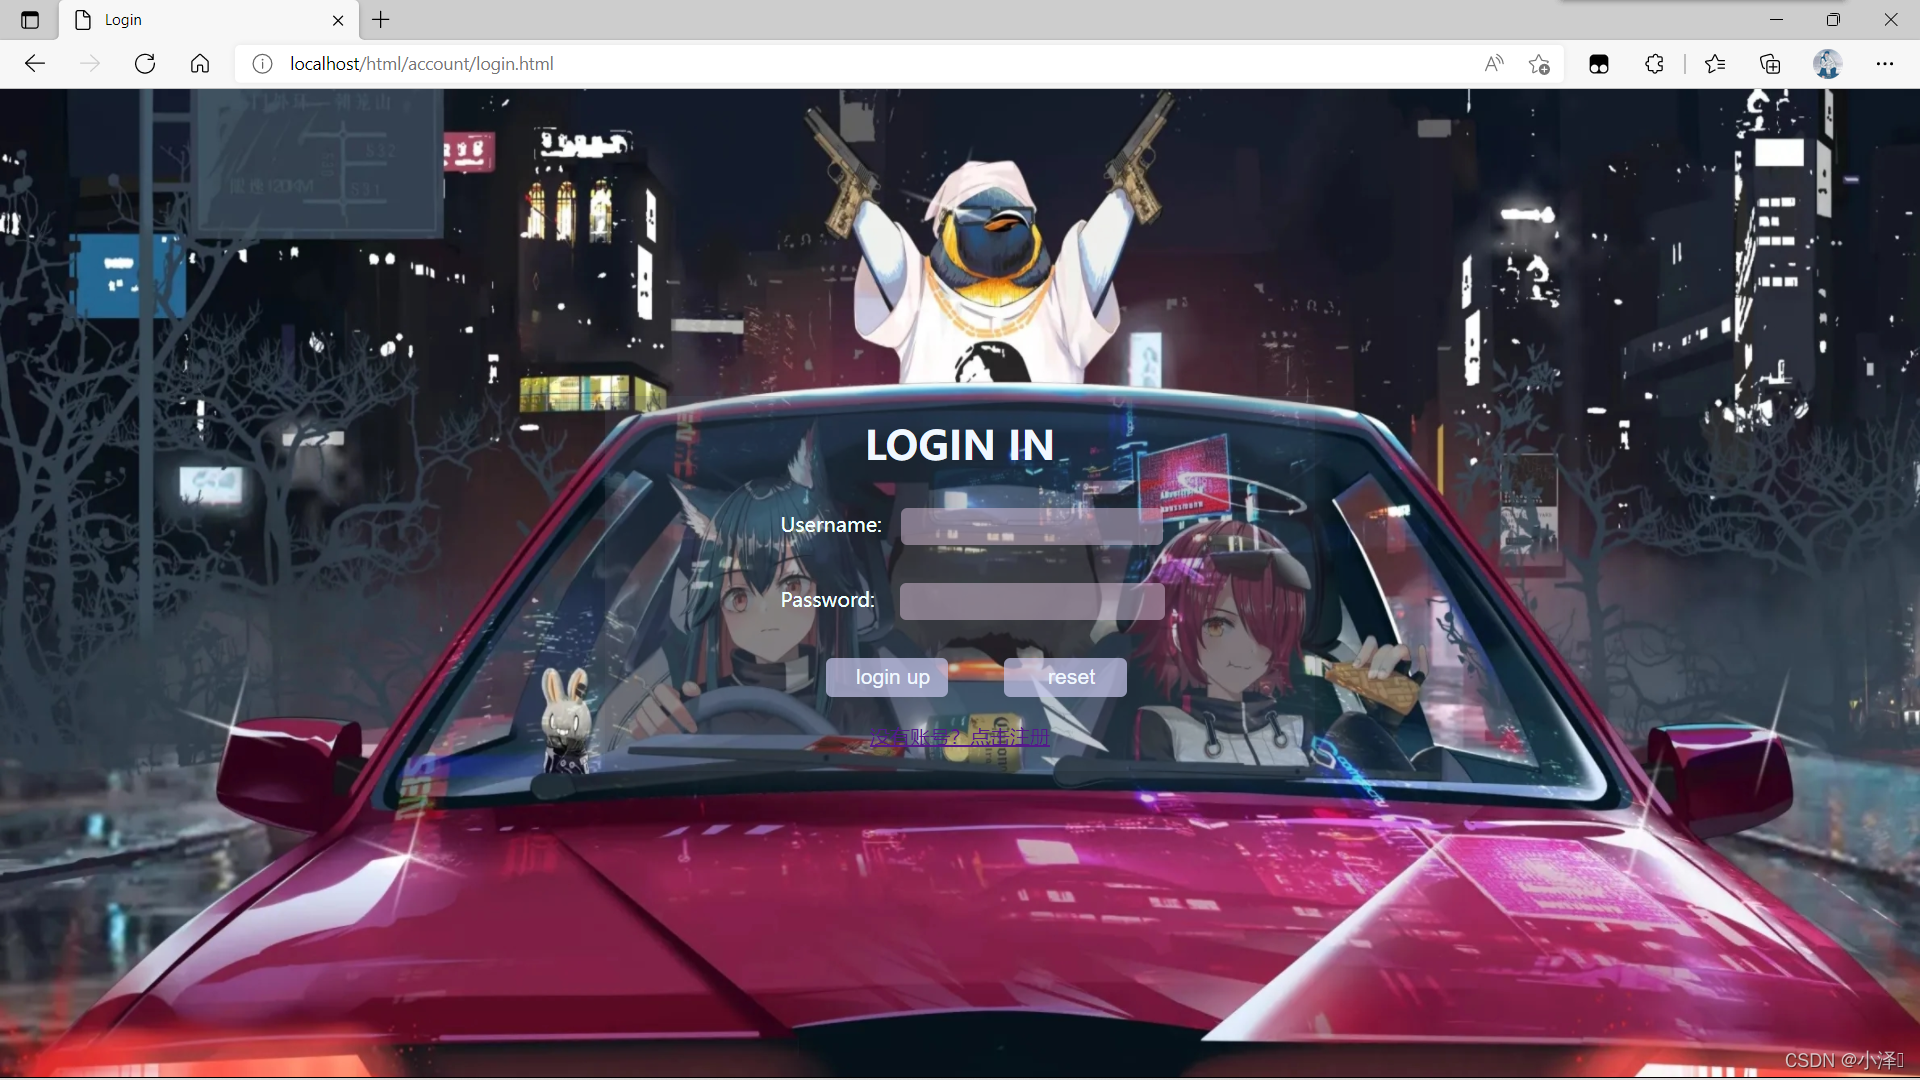Minimize the browser window
The height and width of the screenshot is (1080, 1920).
[x=1776, y=20]
